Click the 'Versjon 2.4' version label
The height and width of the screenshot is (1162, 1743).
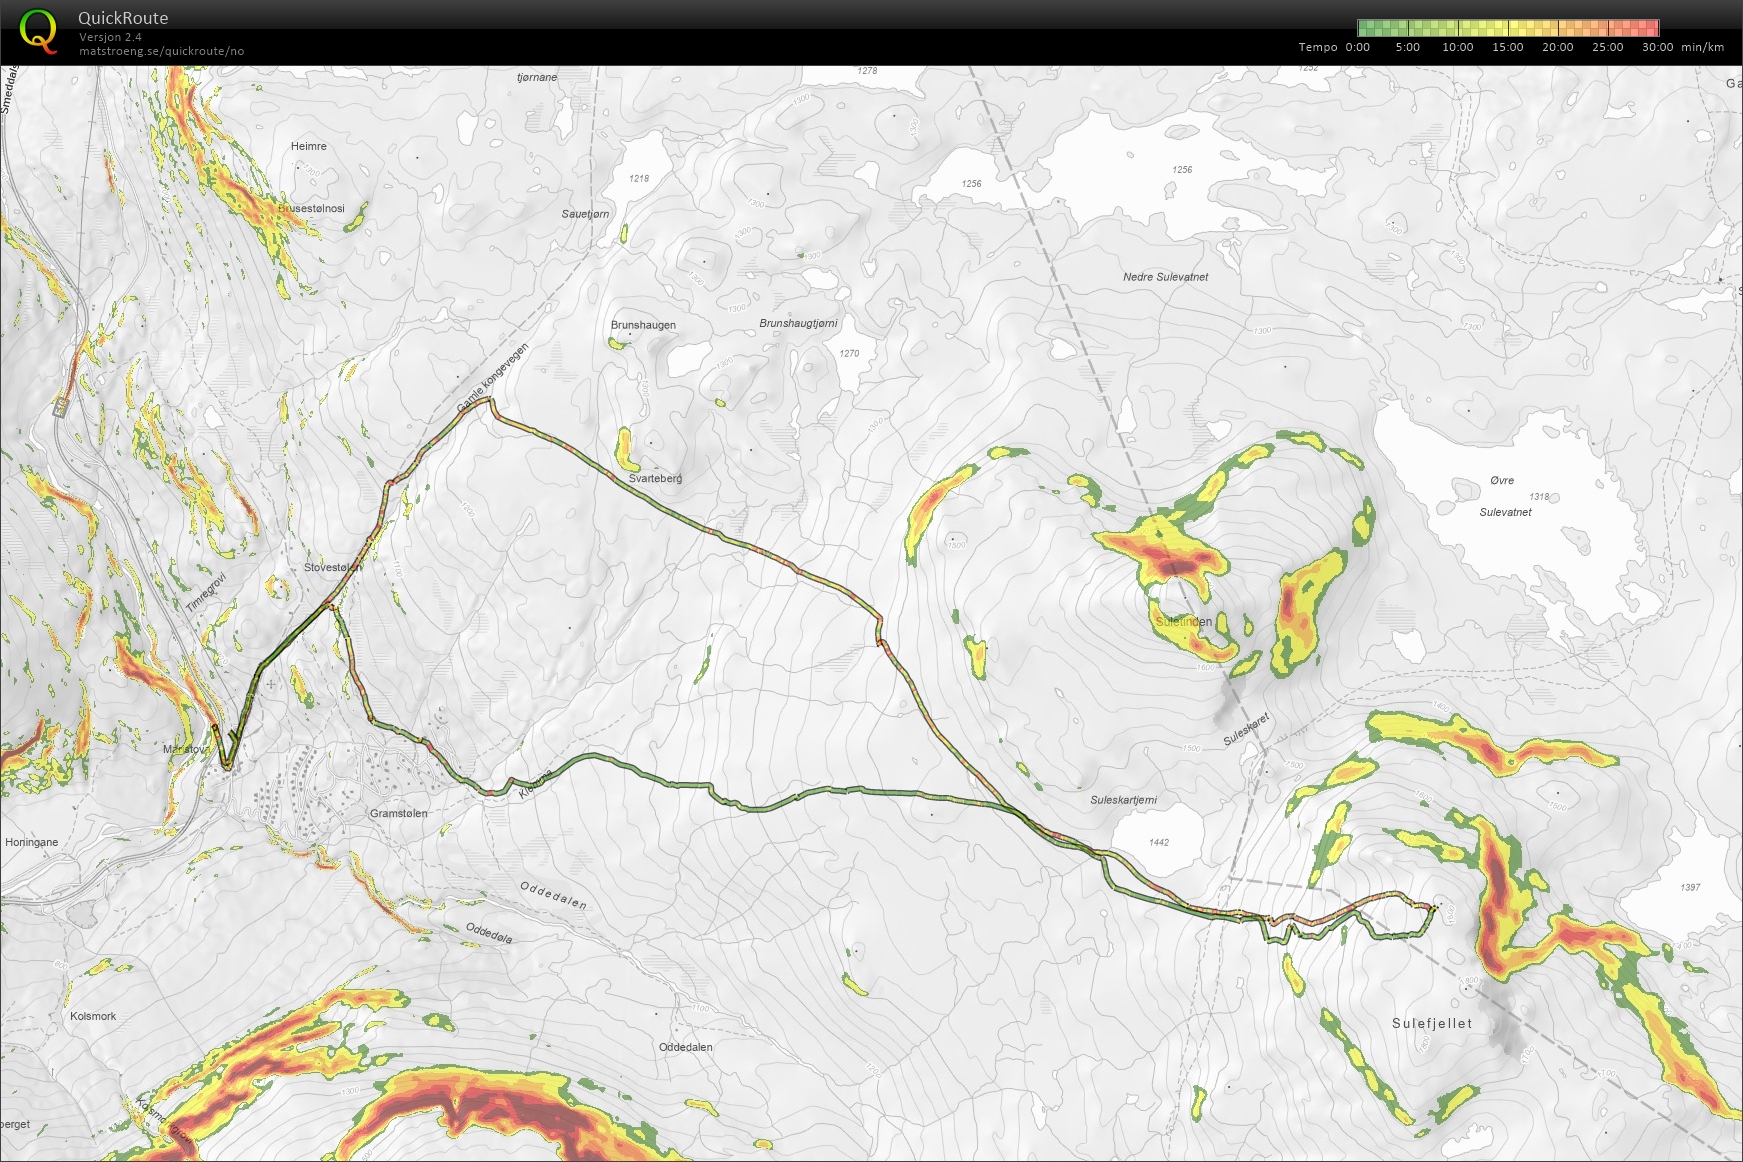[110, 37]
